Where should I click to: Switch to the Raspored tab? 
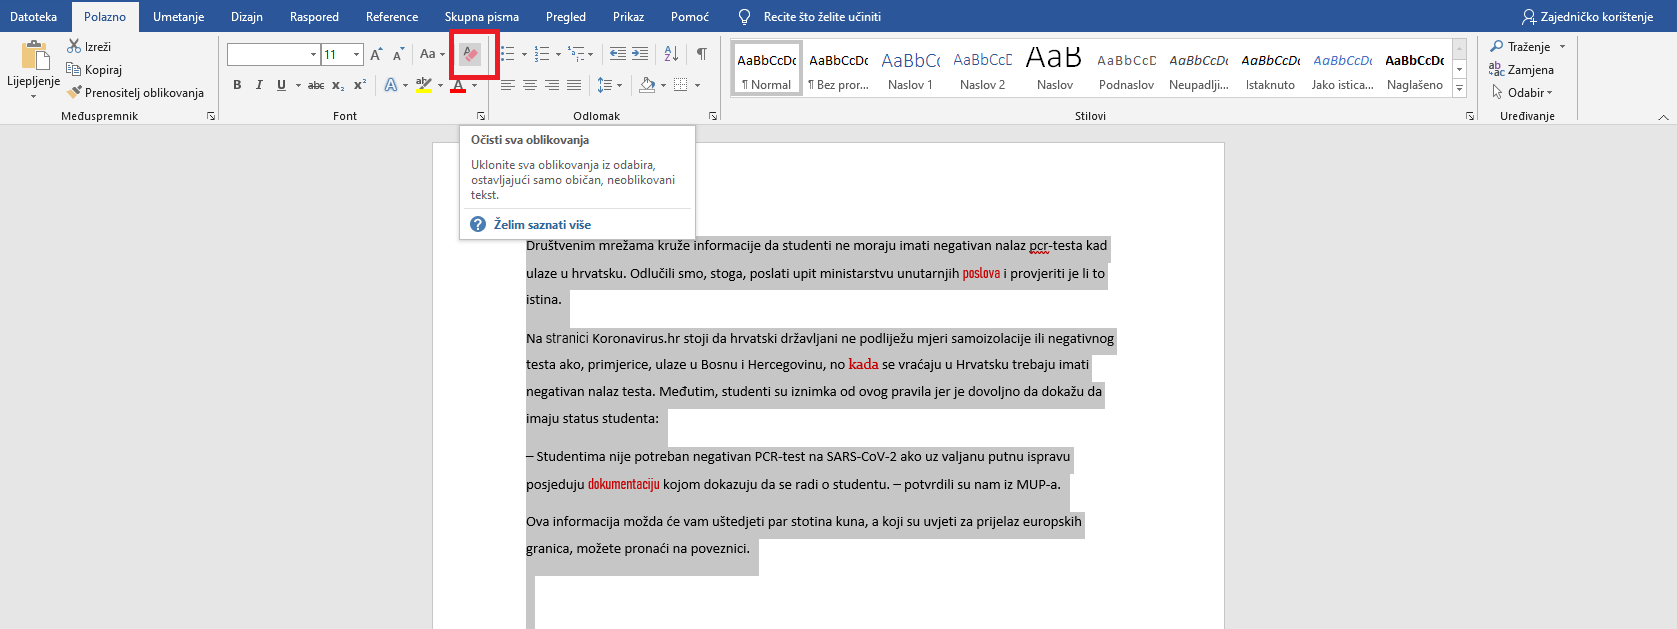click(x=314, y=17)
